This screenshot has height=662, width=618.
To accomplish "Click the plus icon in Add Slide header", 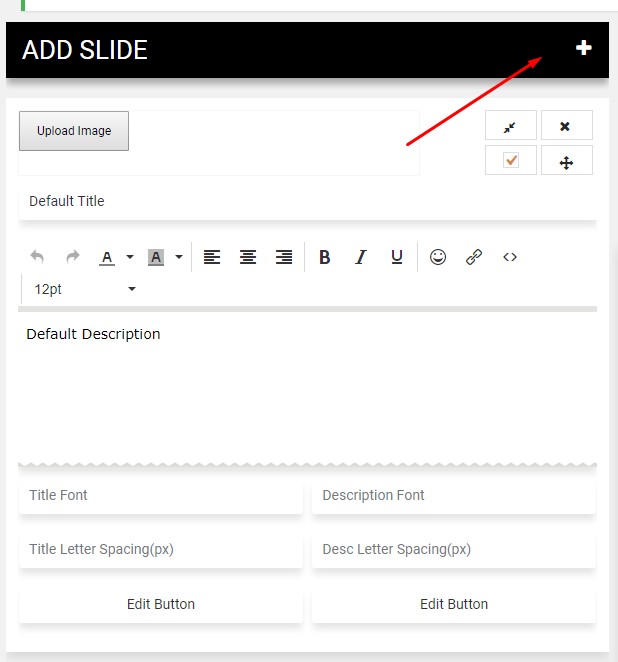I will coord(583,48).
